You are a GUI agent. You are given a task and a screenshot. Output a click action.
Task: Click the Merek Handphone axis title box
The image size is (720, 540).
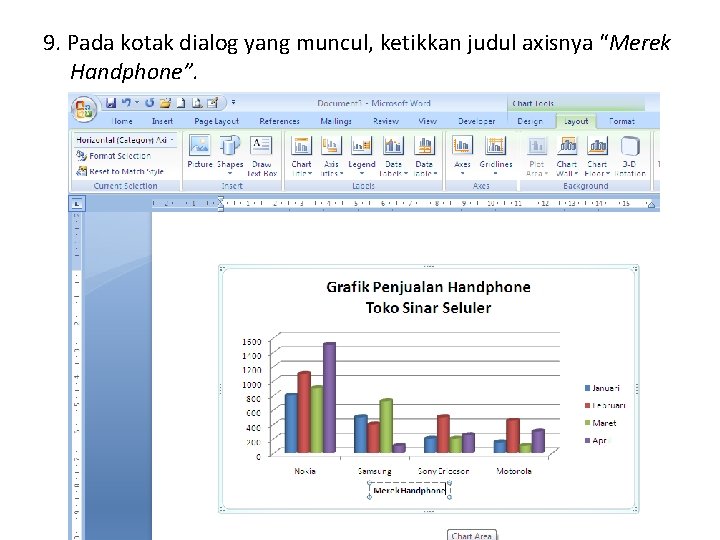(409, 490)
